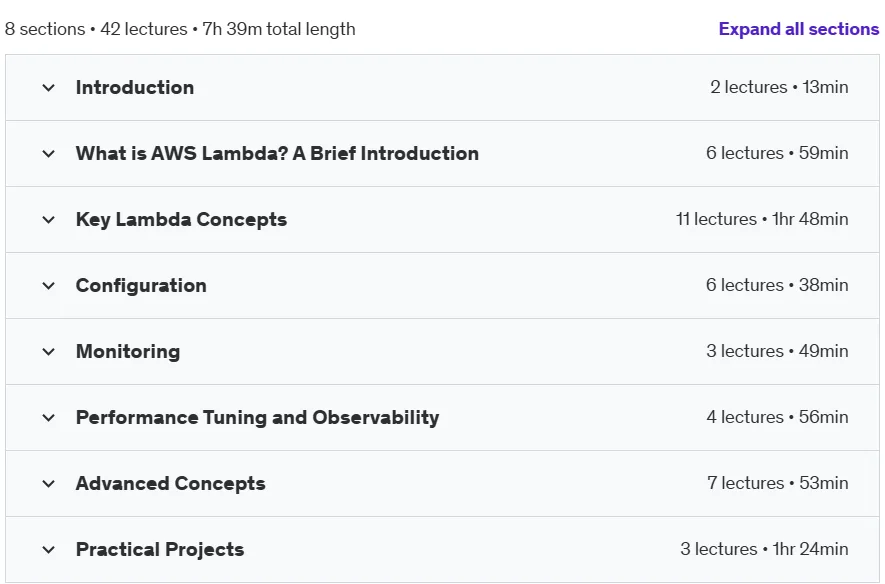Click the Advanced Concepts chevron icon
This screenshot has width=885, height=584.
[49, 484]
